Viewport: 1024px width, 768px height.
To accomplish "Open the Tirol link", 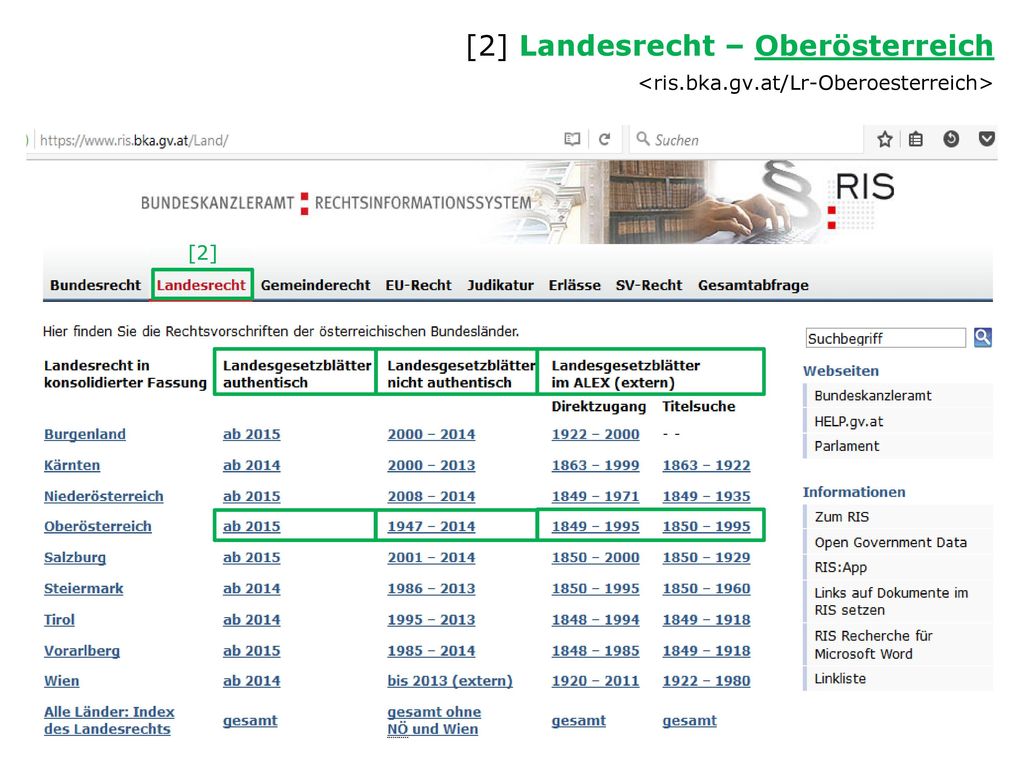I will tap(59, 620).
